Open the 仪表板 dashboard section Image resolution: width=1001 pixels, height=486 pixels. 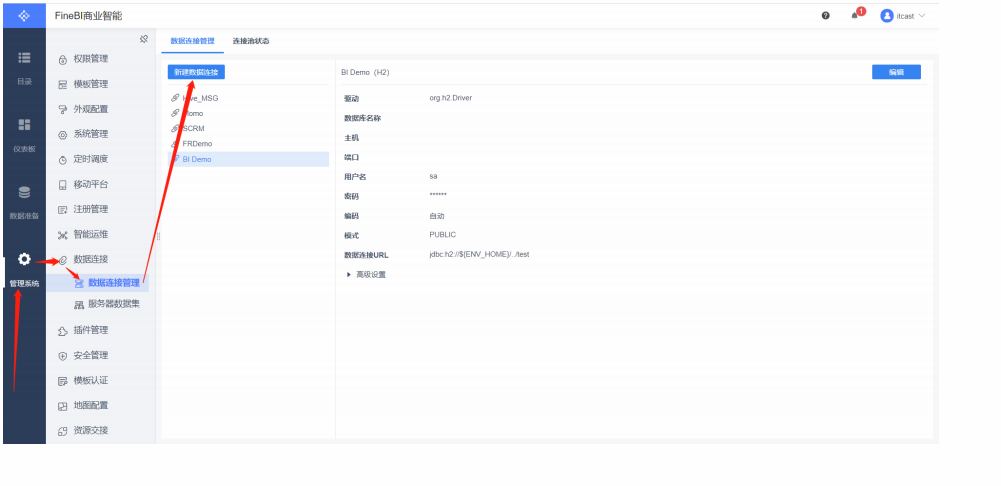point(24,135)
